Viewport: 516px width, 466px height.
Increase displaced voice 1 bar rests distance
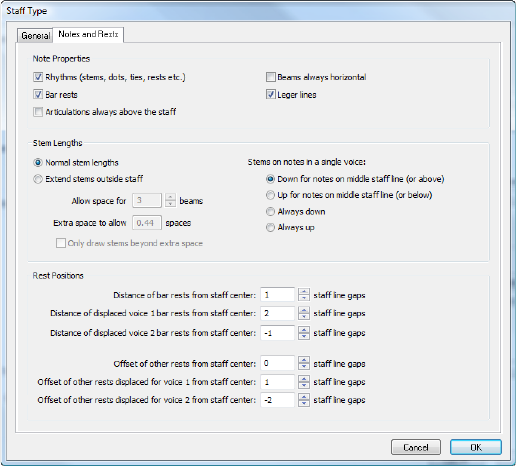[x=304, y=310]
